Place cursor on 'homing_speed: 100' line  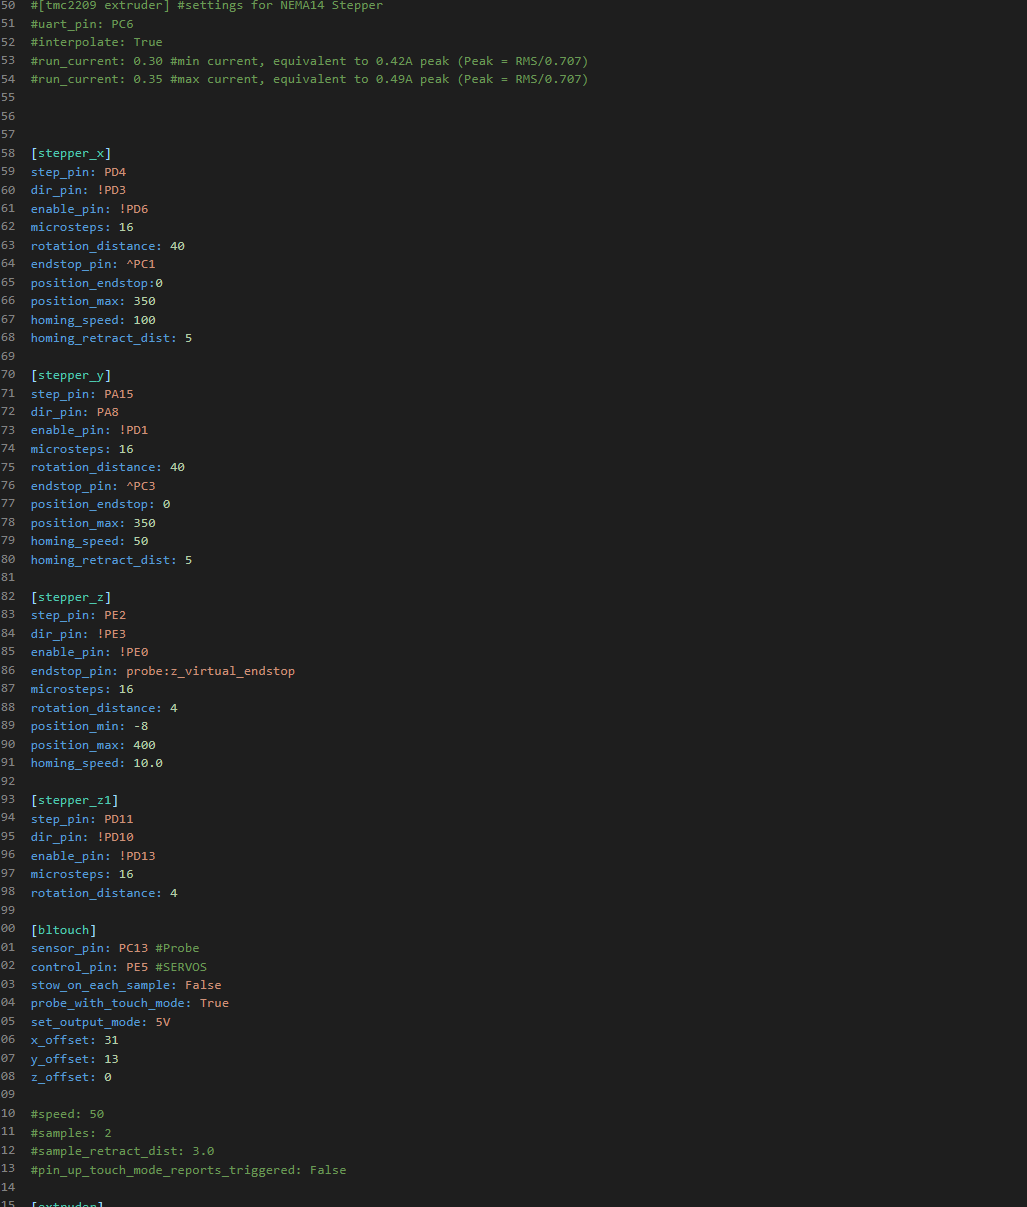pos(93,320)
